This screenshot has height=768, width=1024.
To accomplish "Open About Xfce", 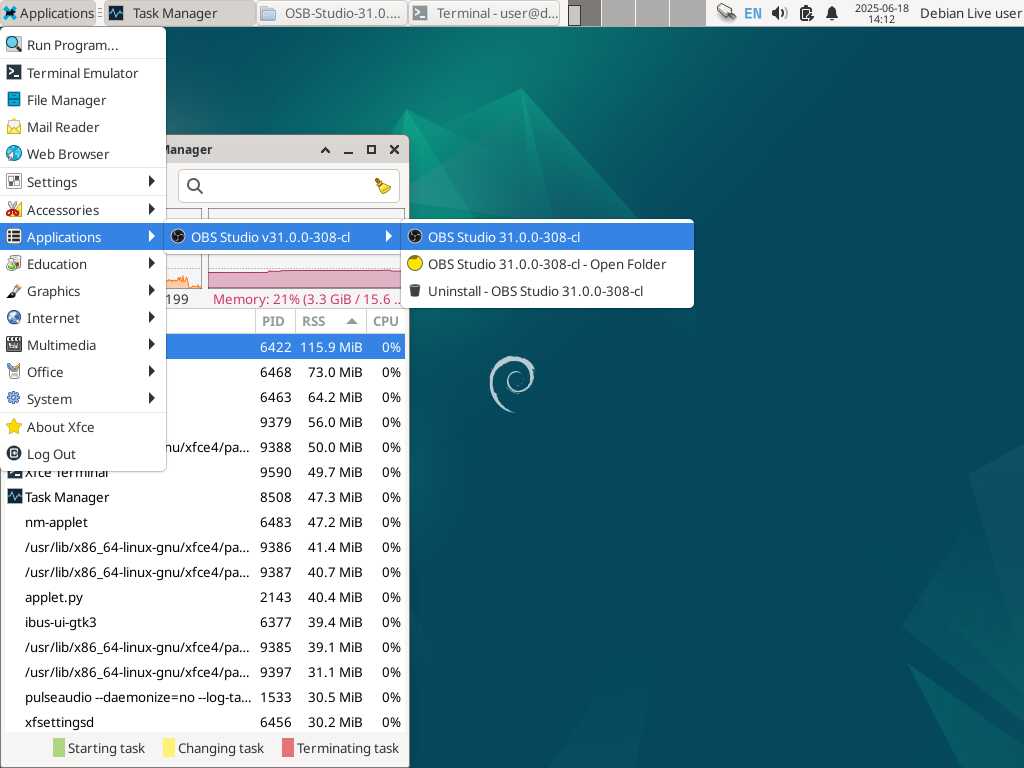I will tap(83, 427).
